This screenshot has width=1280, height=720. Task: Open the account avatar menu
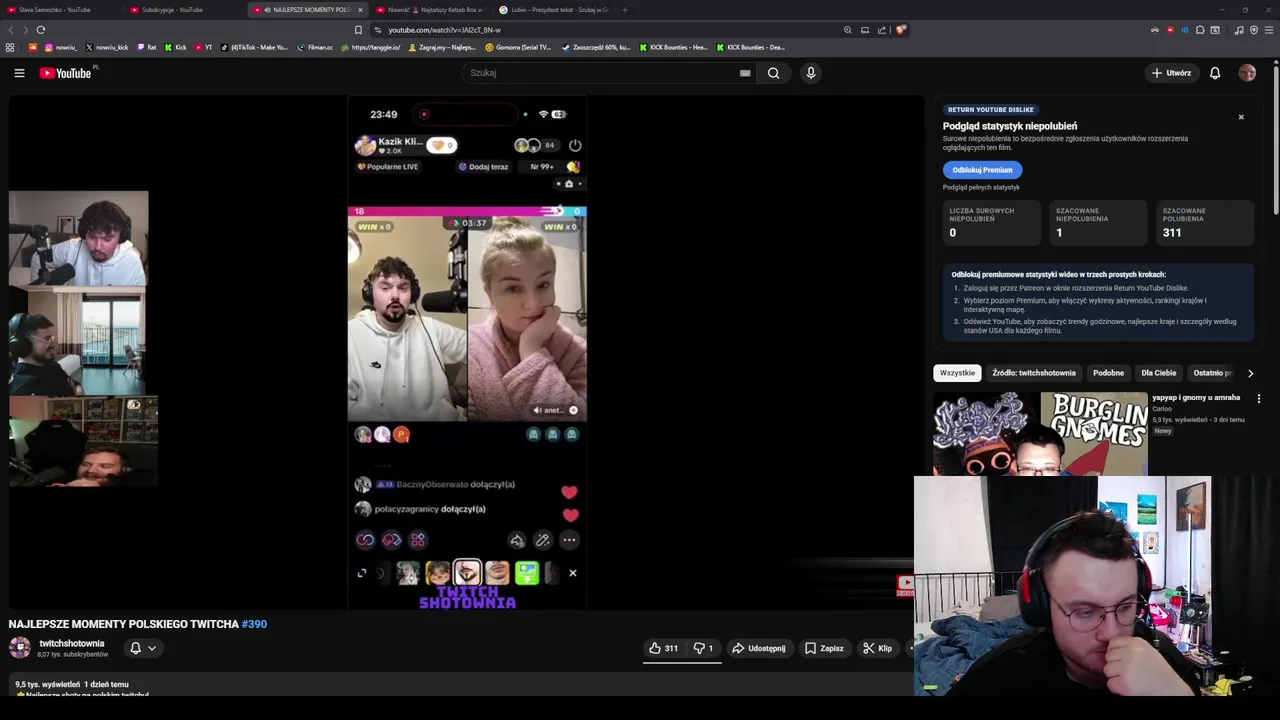(1247, 73)
